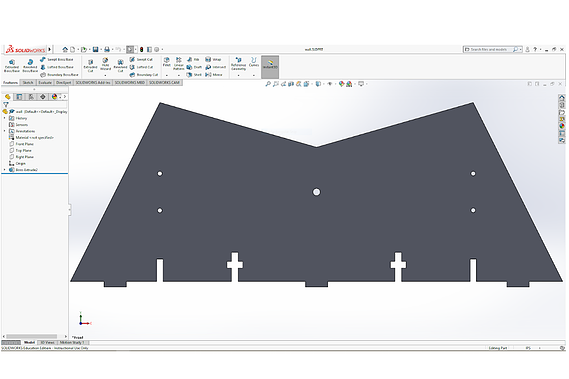Select the Extruded Cut tool
Image resolution: width=569 pixels, height=379 pixels.
point(90,66)
